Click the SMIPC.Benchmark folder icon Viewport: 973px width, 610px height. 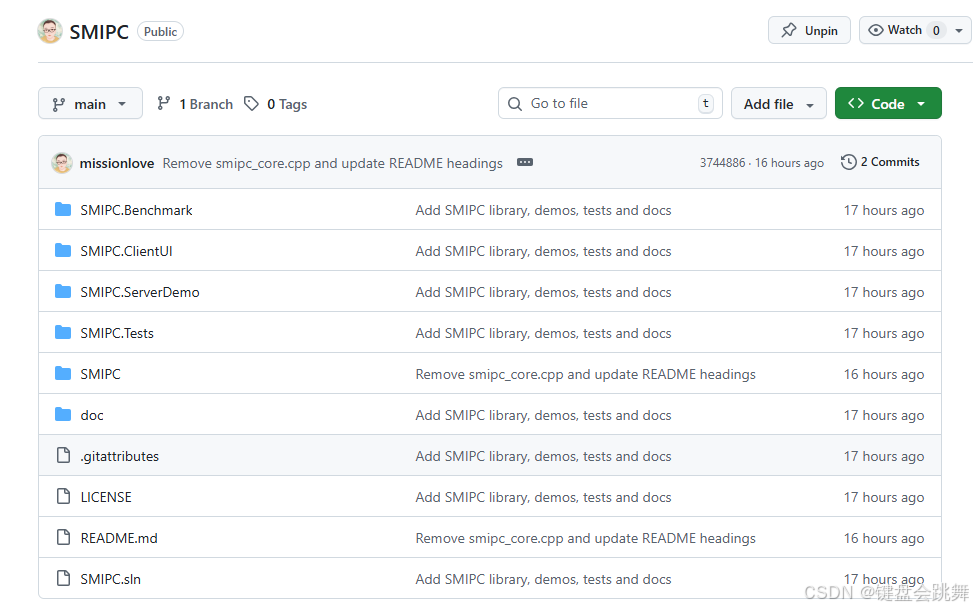tap(63, 210)
